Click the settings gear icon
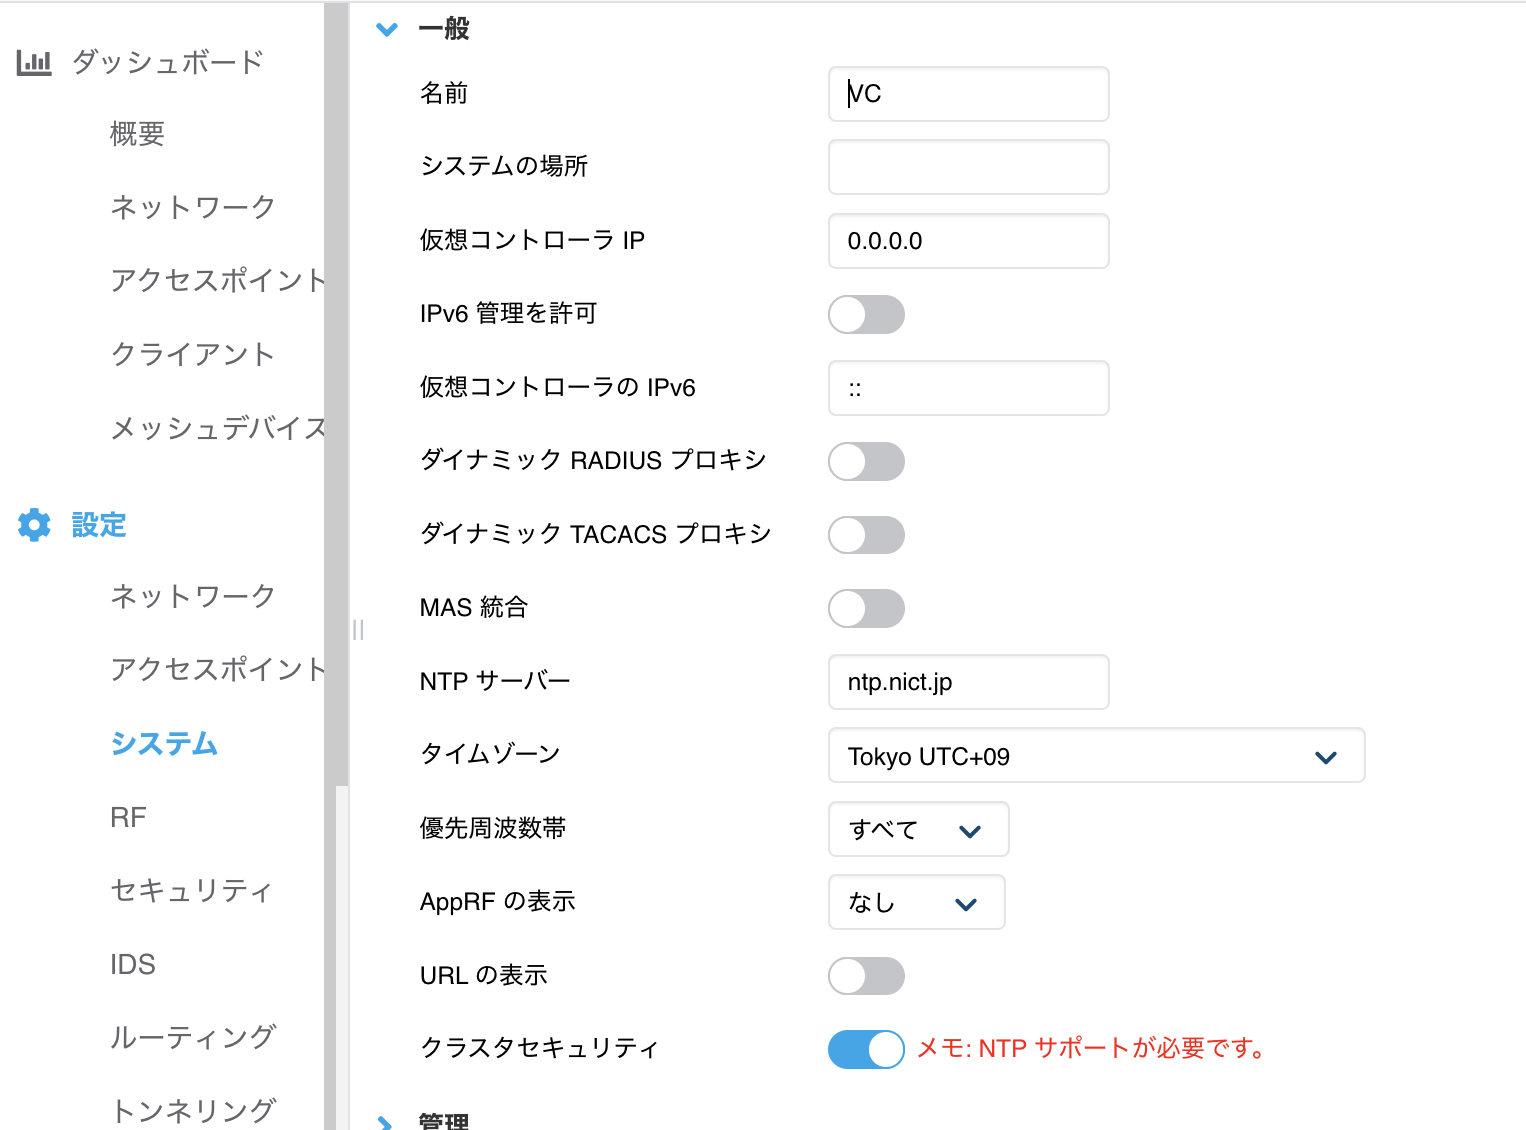This screenshot has height=1130, width=1526. pos(34,525)
